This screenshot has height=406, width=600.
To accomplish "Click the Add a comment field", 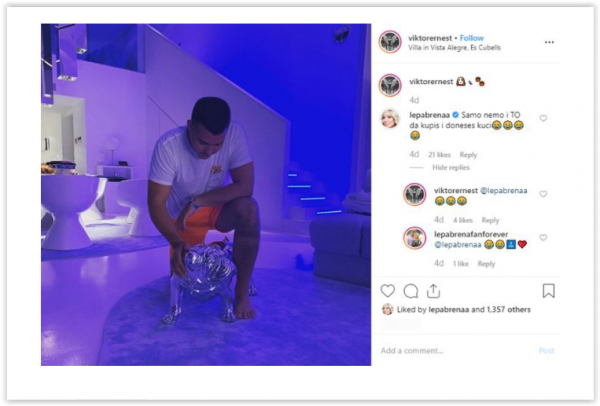I will click(455, 351).
